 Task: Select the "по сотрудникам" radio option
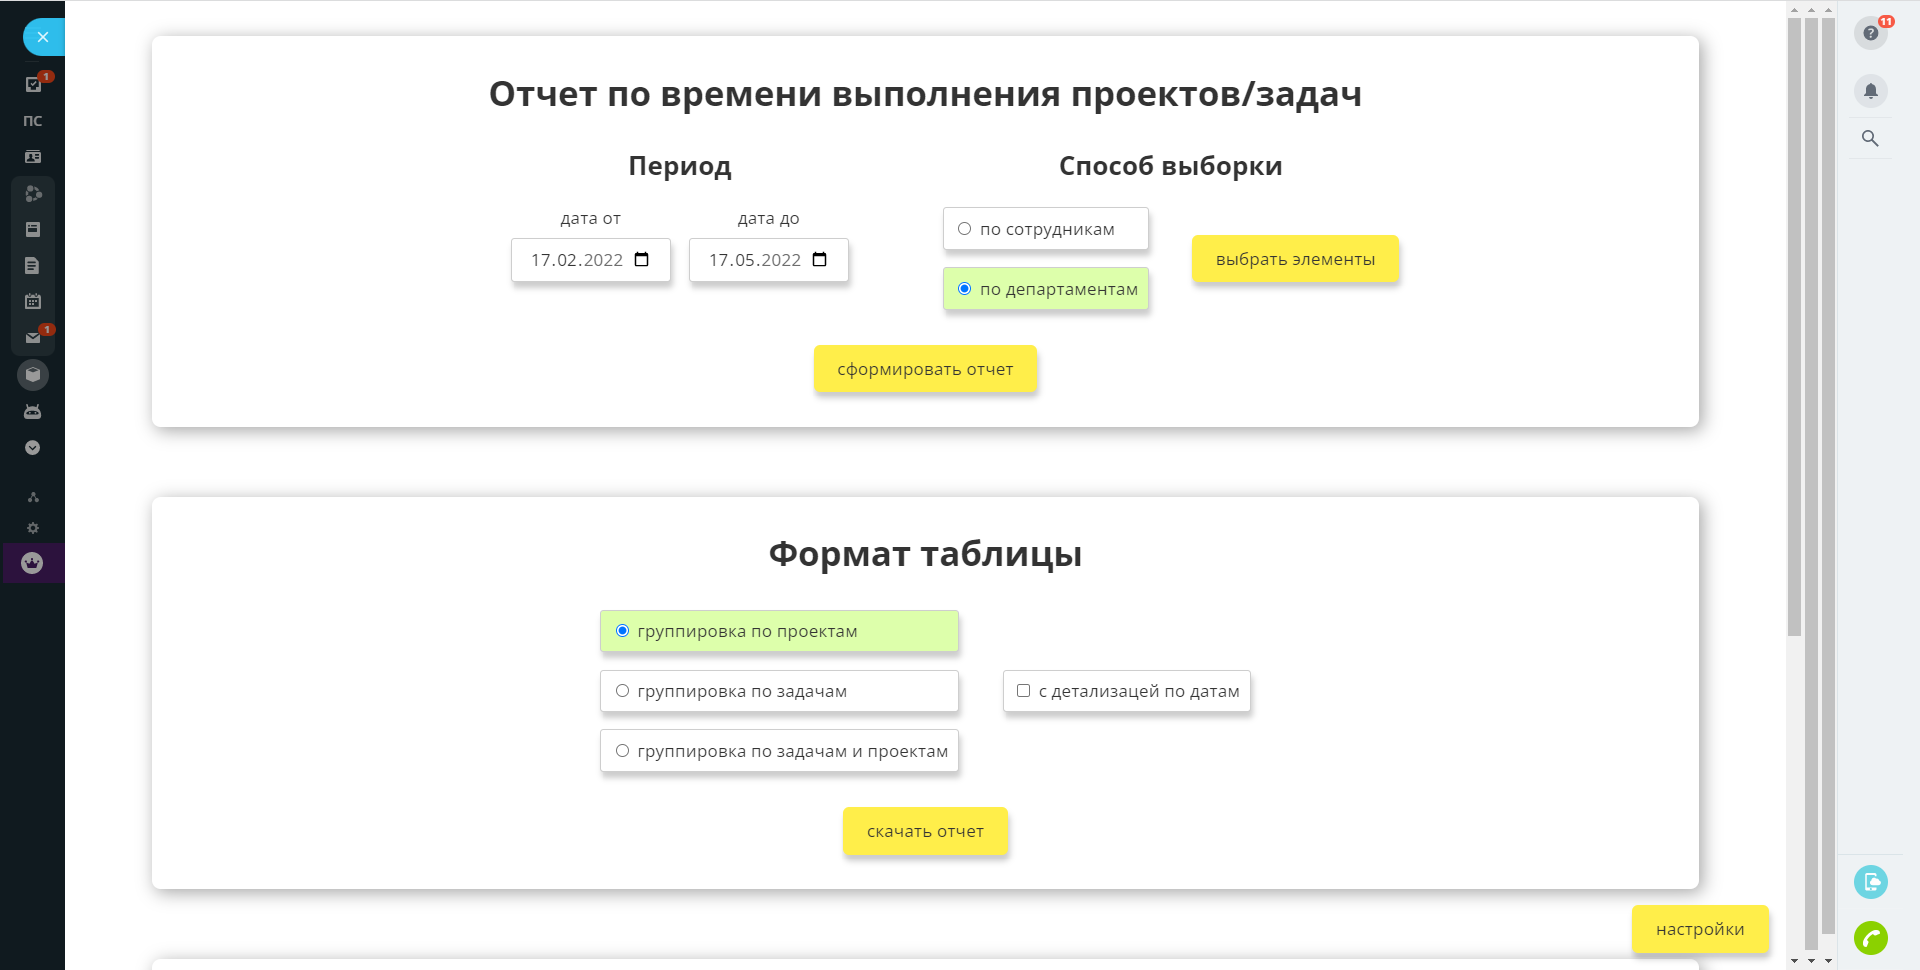(1046, 229)
